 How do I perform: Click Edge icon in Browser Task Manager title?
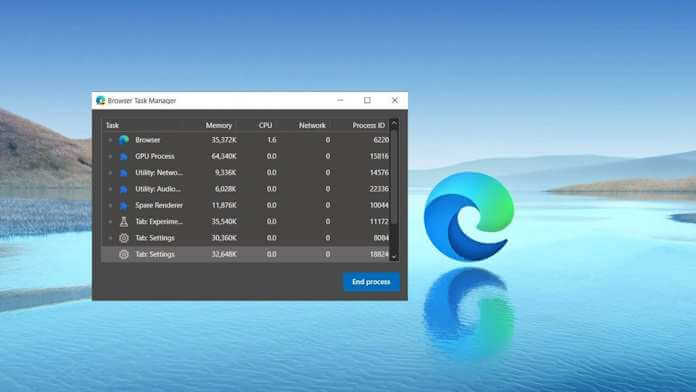[x=101, y=100]
